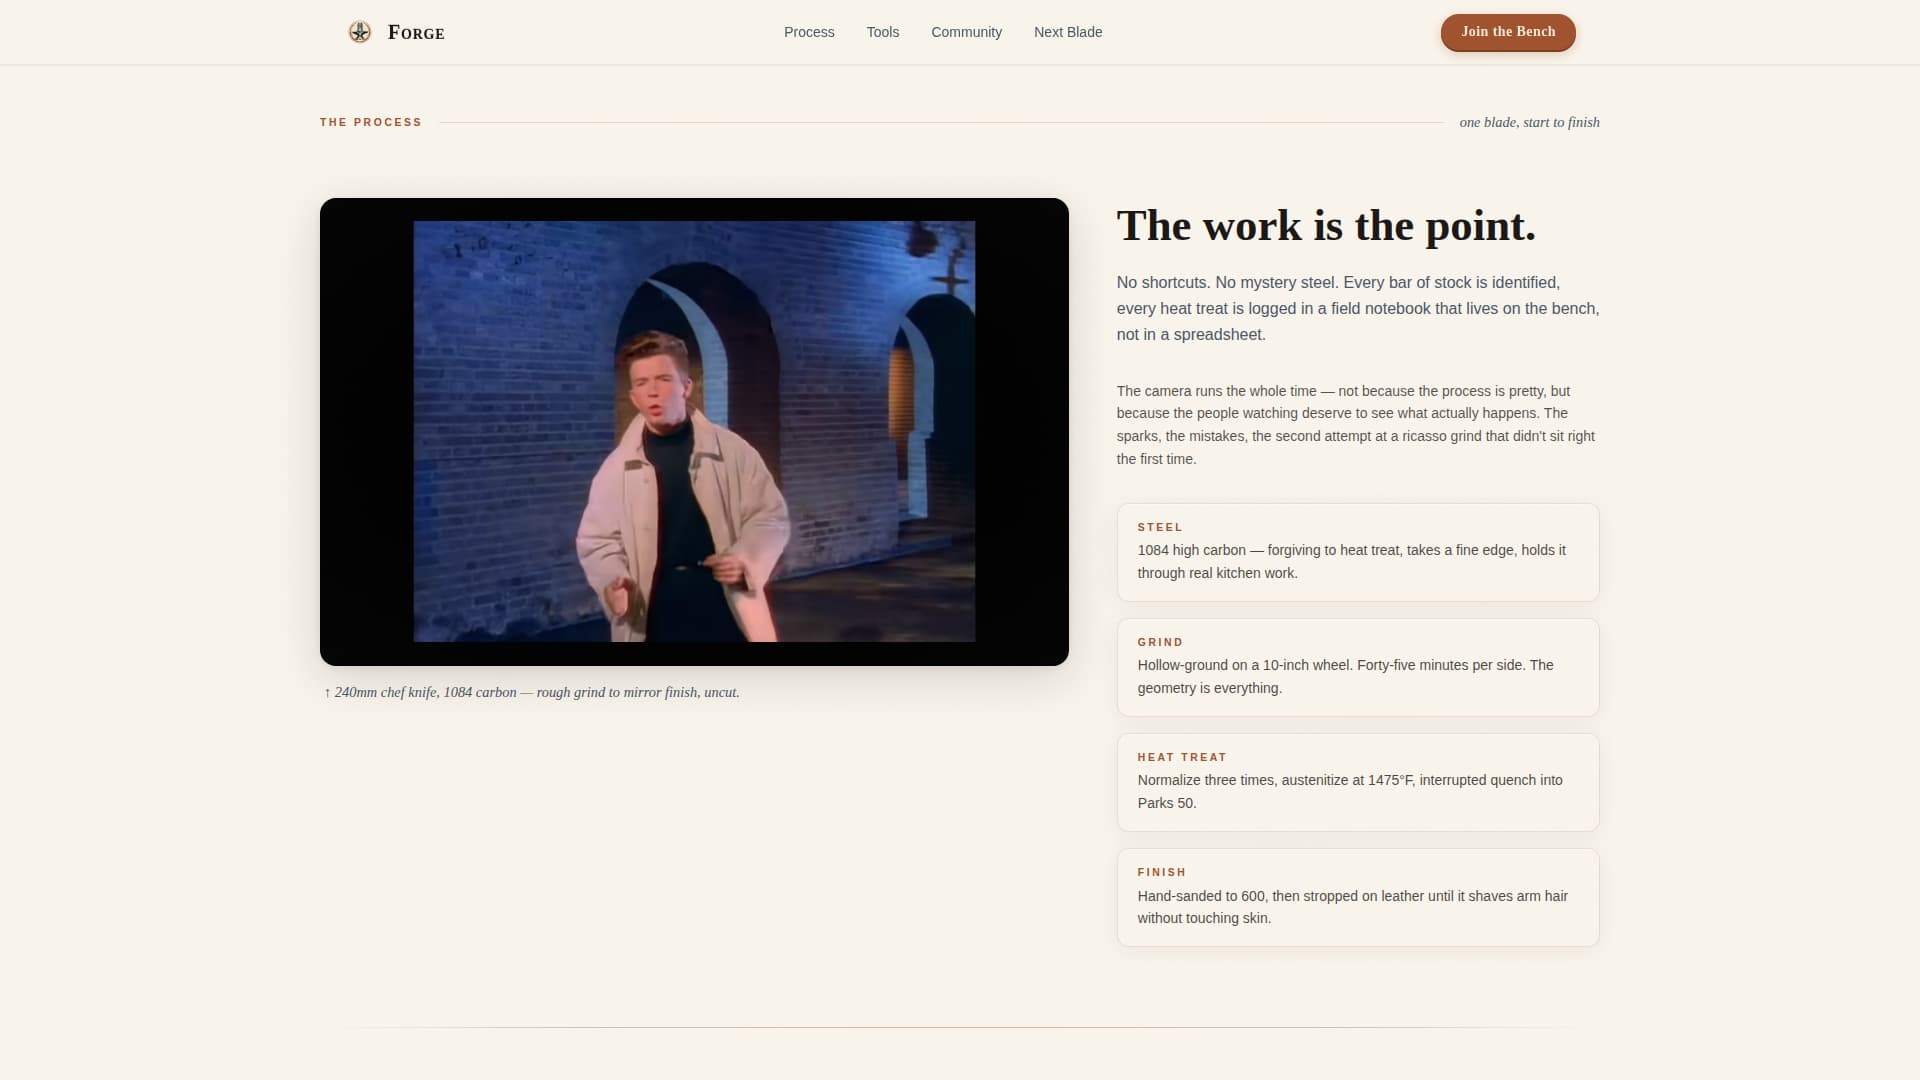The height and width of the screenshot is (1080, 1920).
Task: Click the Forge logo icon
Action: click(x=359, y=32)
